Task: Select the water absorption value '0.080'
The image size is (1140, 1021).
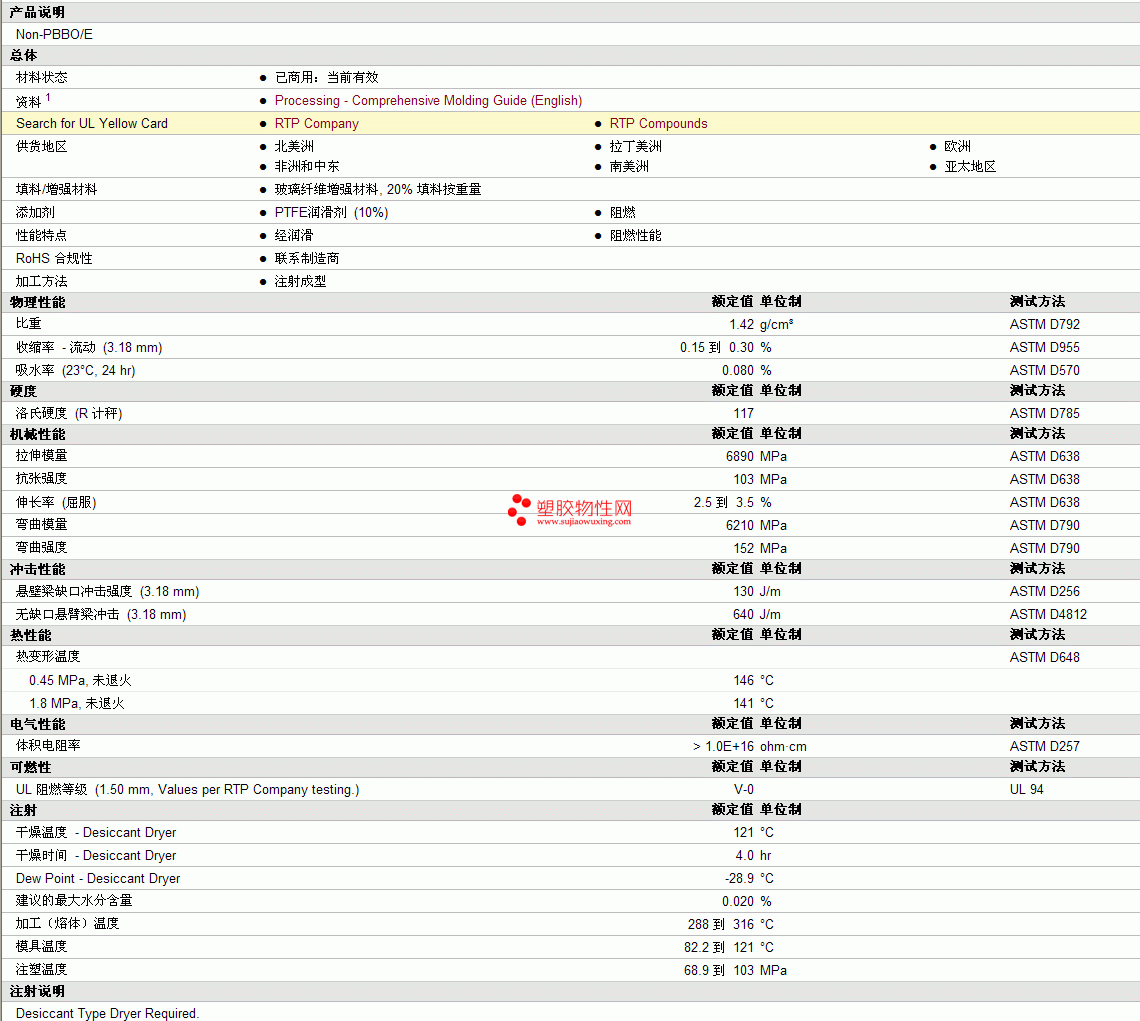Action: [x=738, y=371]
